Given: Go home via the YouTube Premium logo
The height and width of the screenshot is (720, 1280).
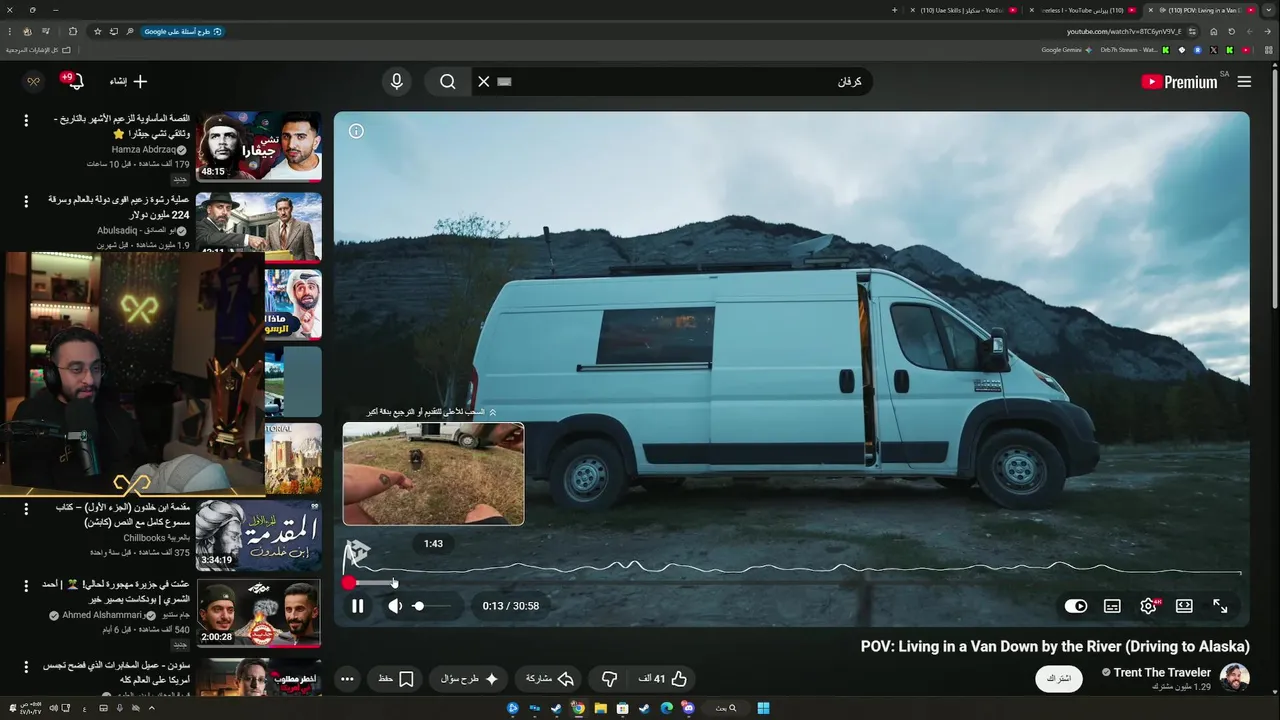Looking at the screenshot, I should click(x=1180, y=82).
